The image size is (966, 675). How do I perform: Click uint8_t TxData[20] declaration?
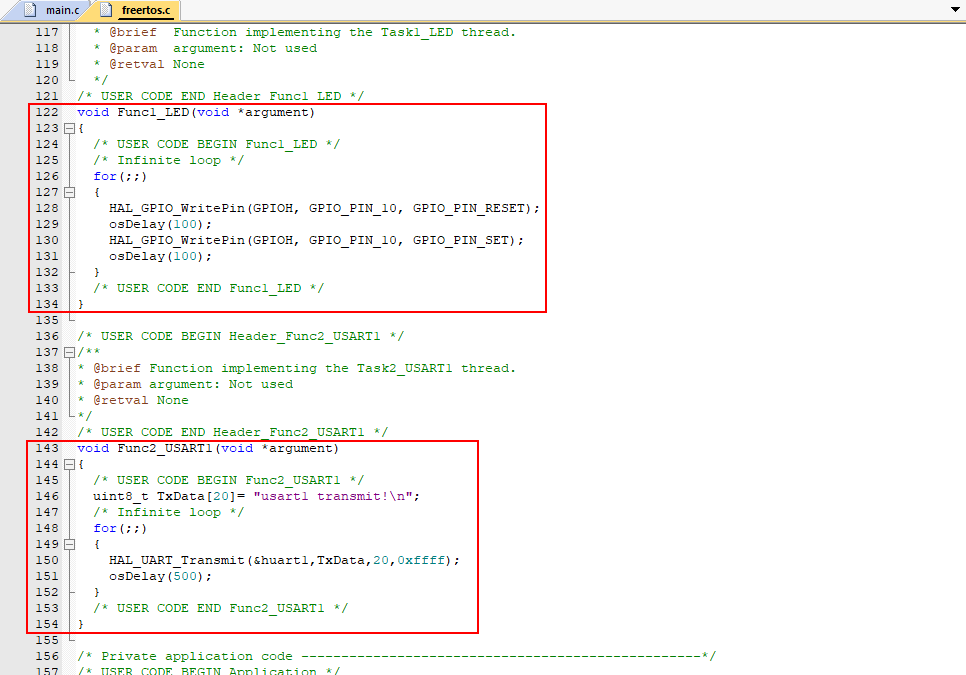(164, 496)
